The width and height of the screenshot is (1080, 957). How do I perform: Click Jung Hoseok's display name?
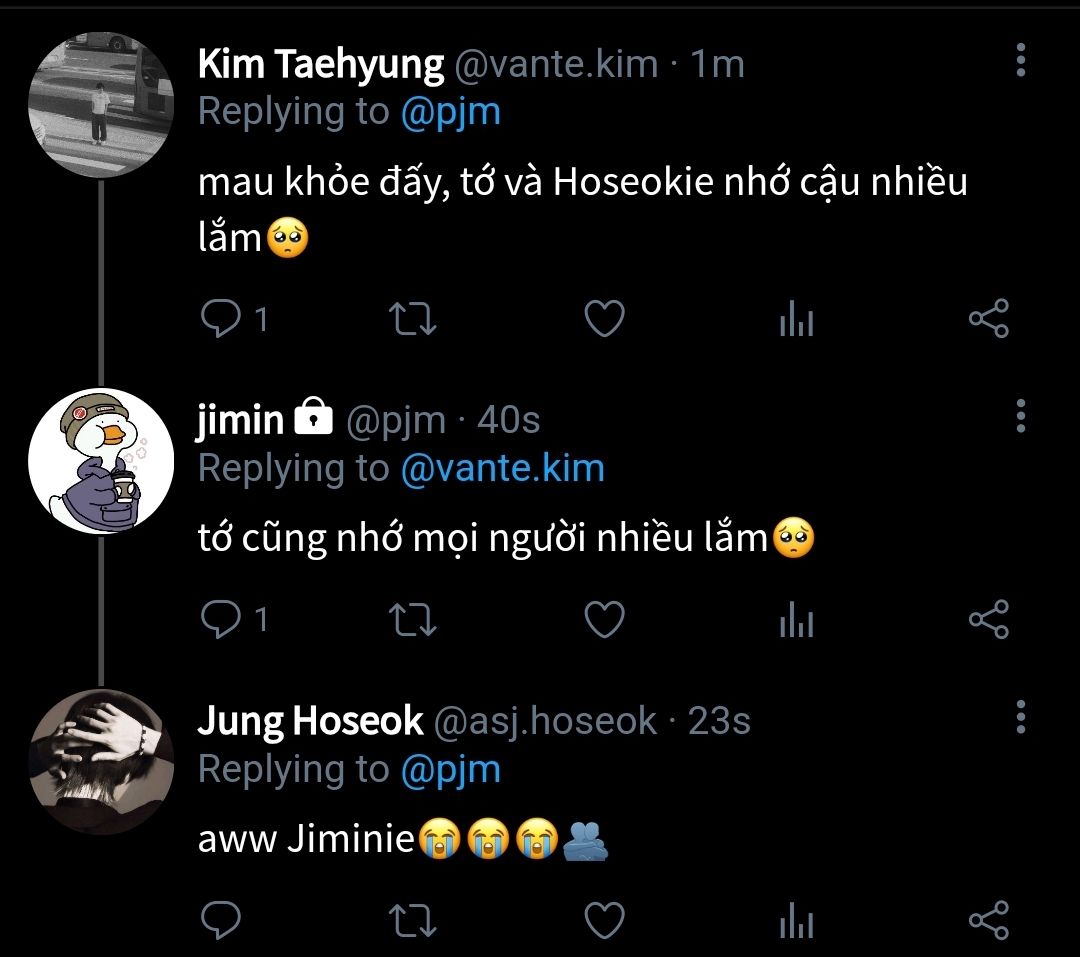click(x=310, y=721)
